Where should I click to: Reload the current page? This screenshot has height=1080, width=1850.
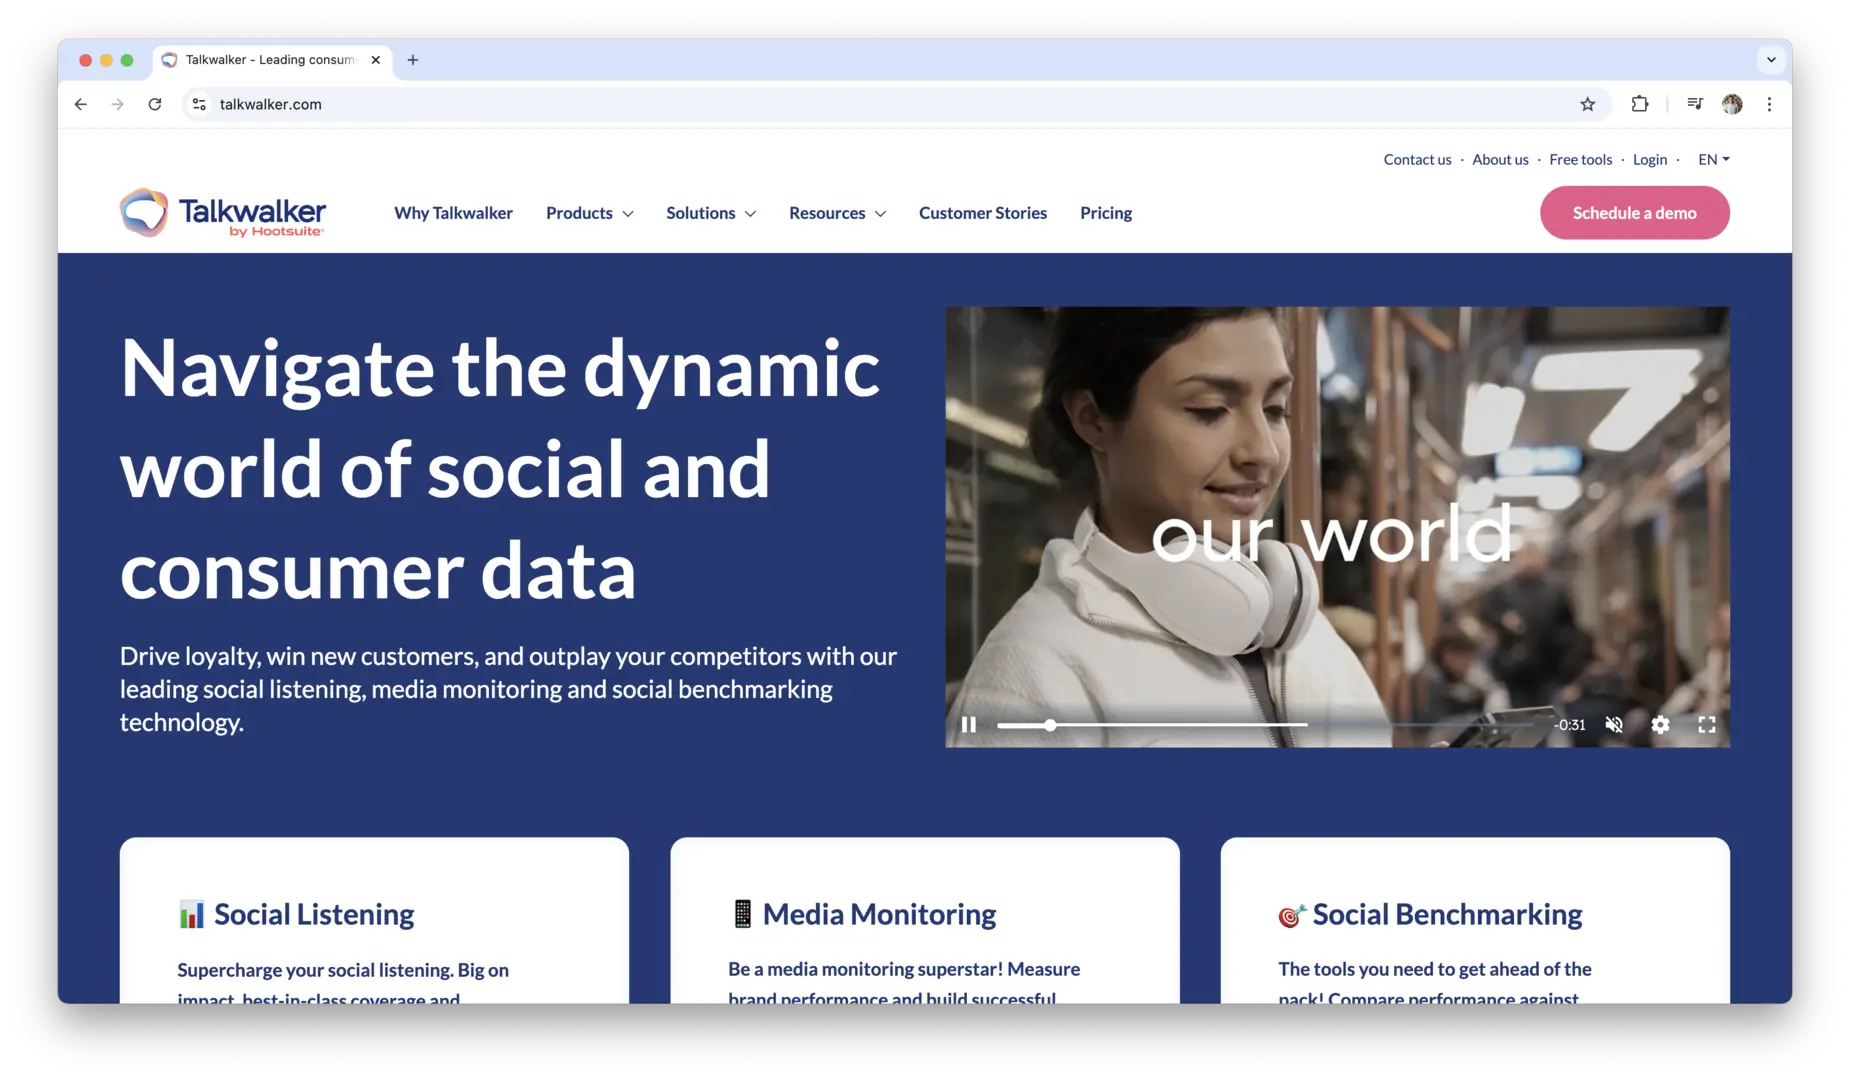(155, 104)
